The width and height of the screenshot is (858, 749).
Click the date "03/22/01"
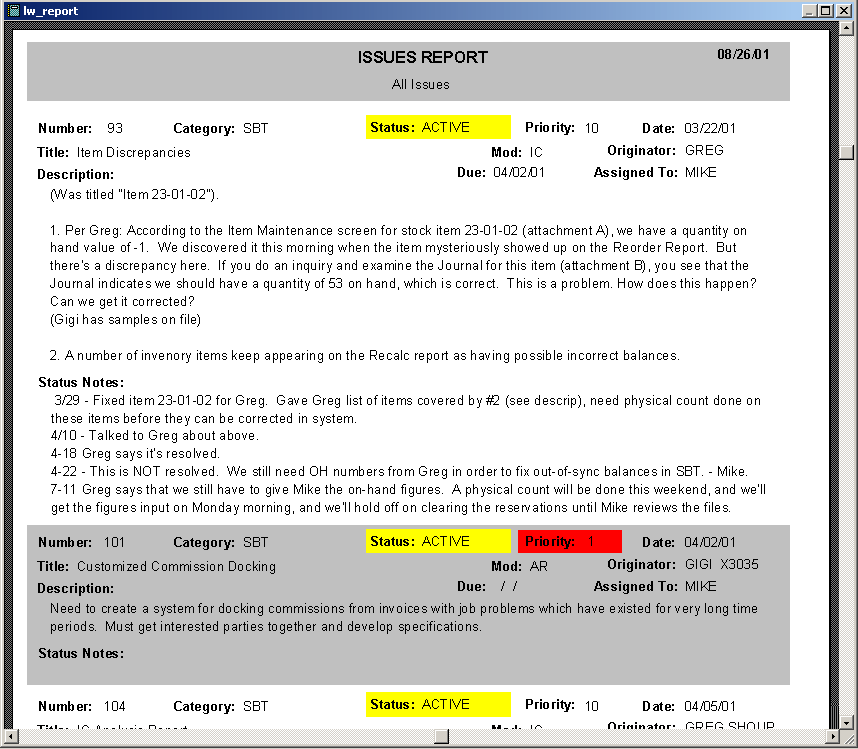710,128
